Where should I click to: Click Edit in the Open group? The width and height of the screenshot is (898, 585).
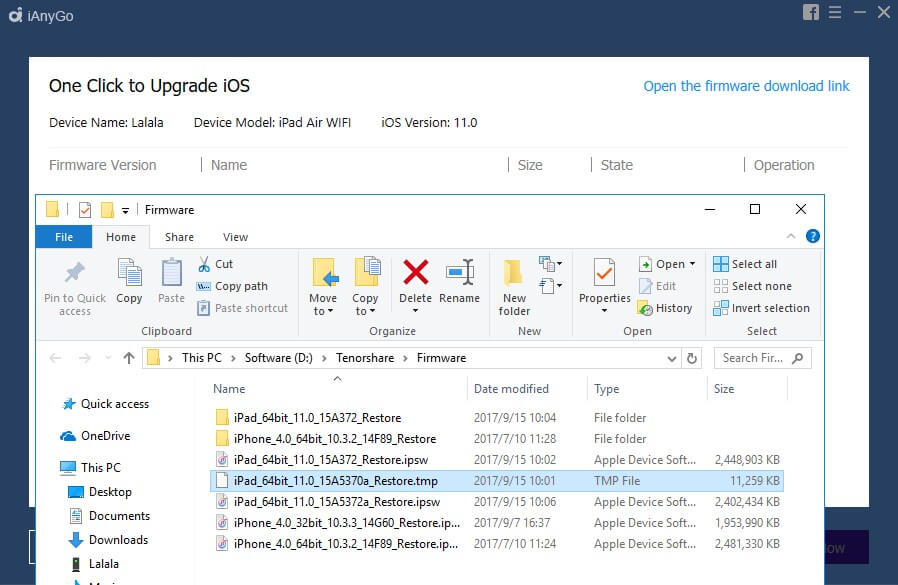(x=657, y=286)
